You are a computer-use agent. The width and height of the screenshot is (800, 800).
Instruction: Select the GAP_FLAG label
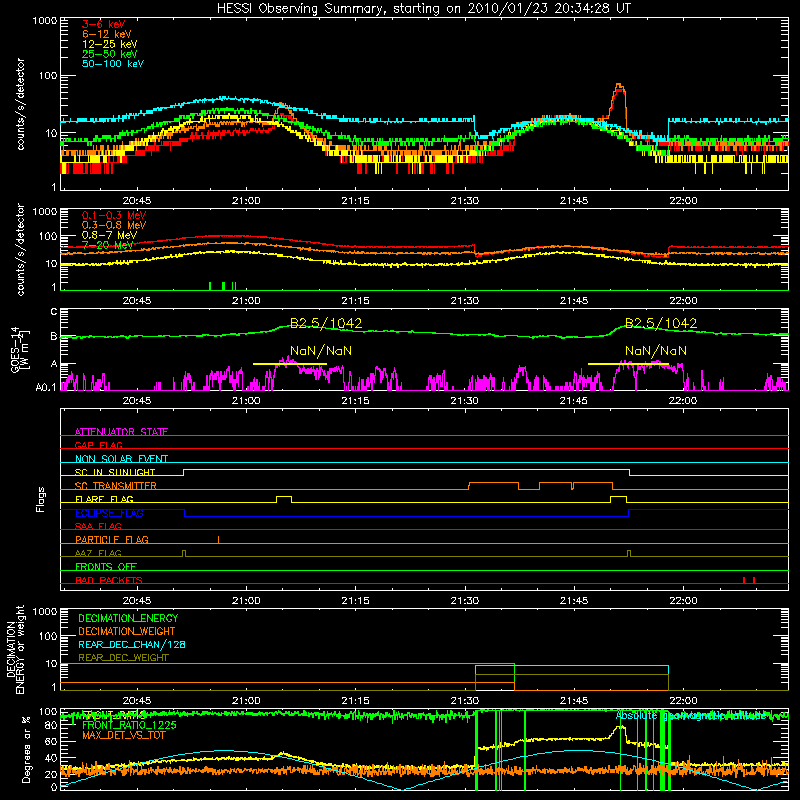point(98,445)
